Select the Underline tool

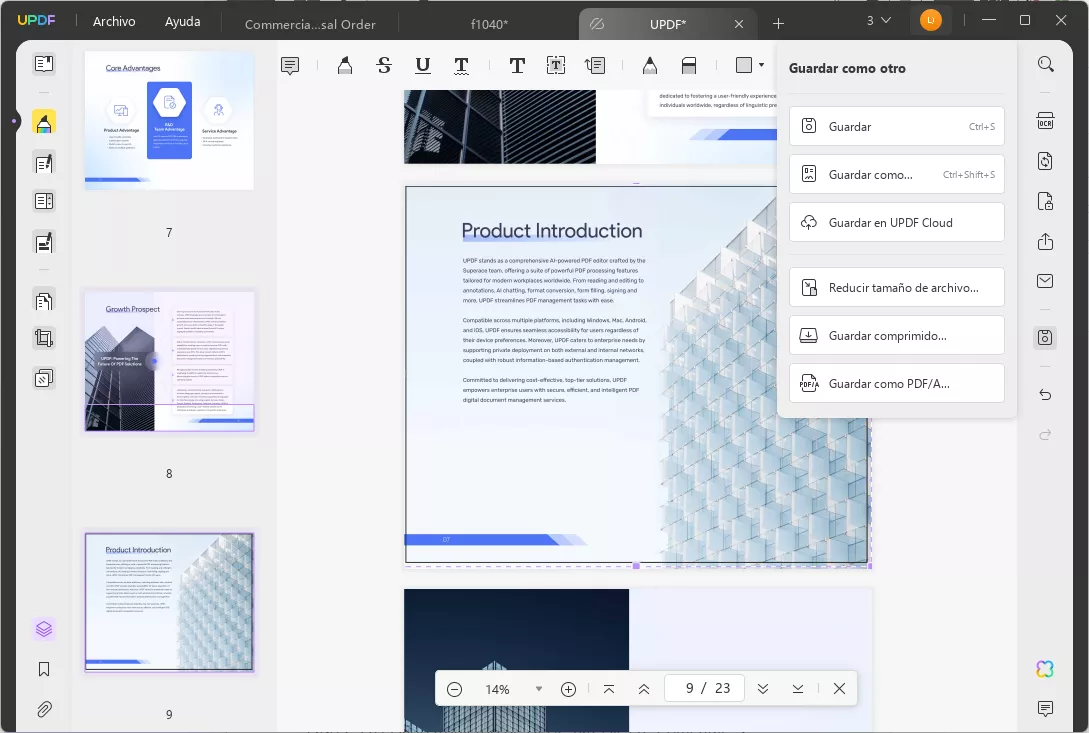[x=422, y=65]
